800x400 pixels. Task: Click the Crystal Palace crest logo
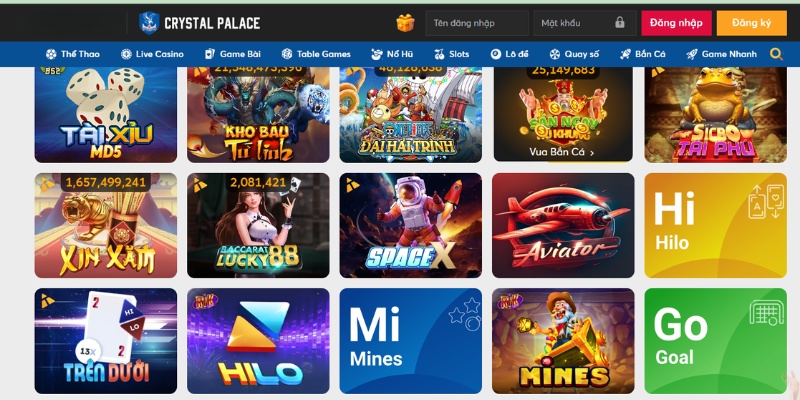click(x=149, y=23)
